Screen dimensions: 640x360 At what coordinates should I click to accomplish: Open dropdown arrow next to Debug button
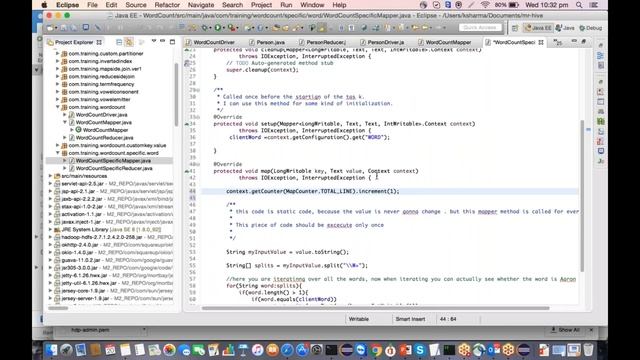(210, 28)
